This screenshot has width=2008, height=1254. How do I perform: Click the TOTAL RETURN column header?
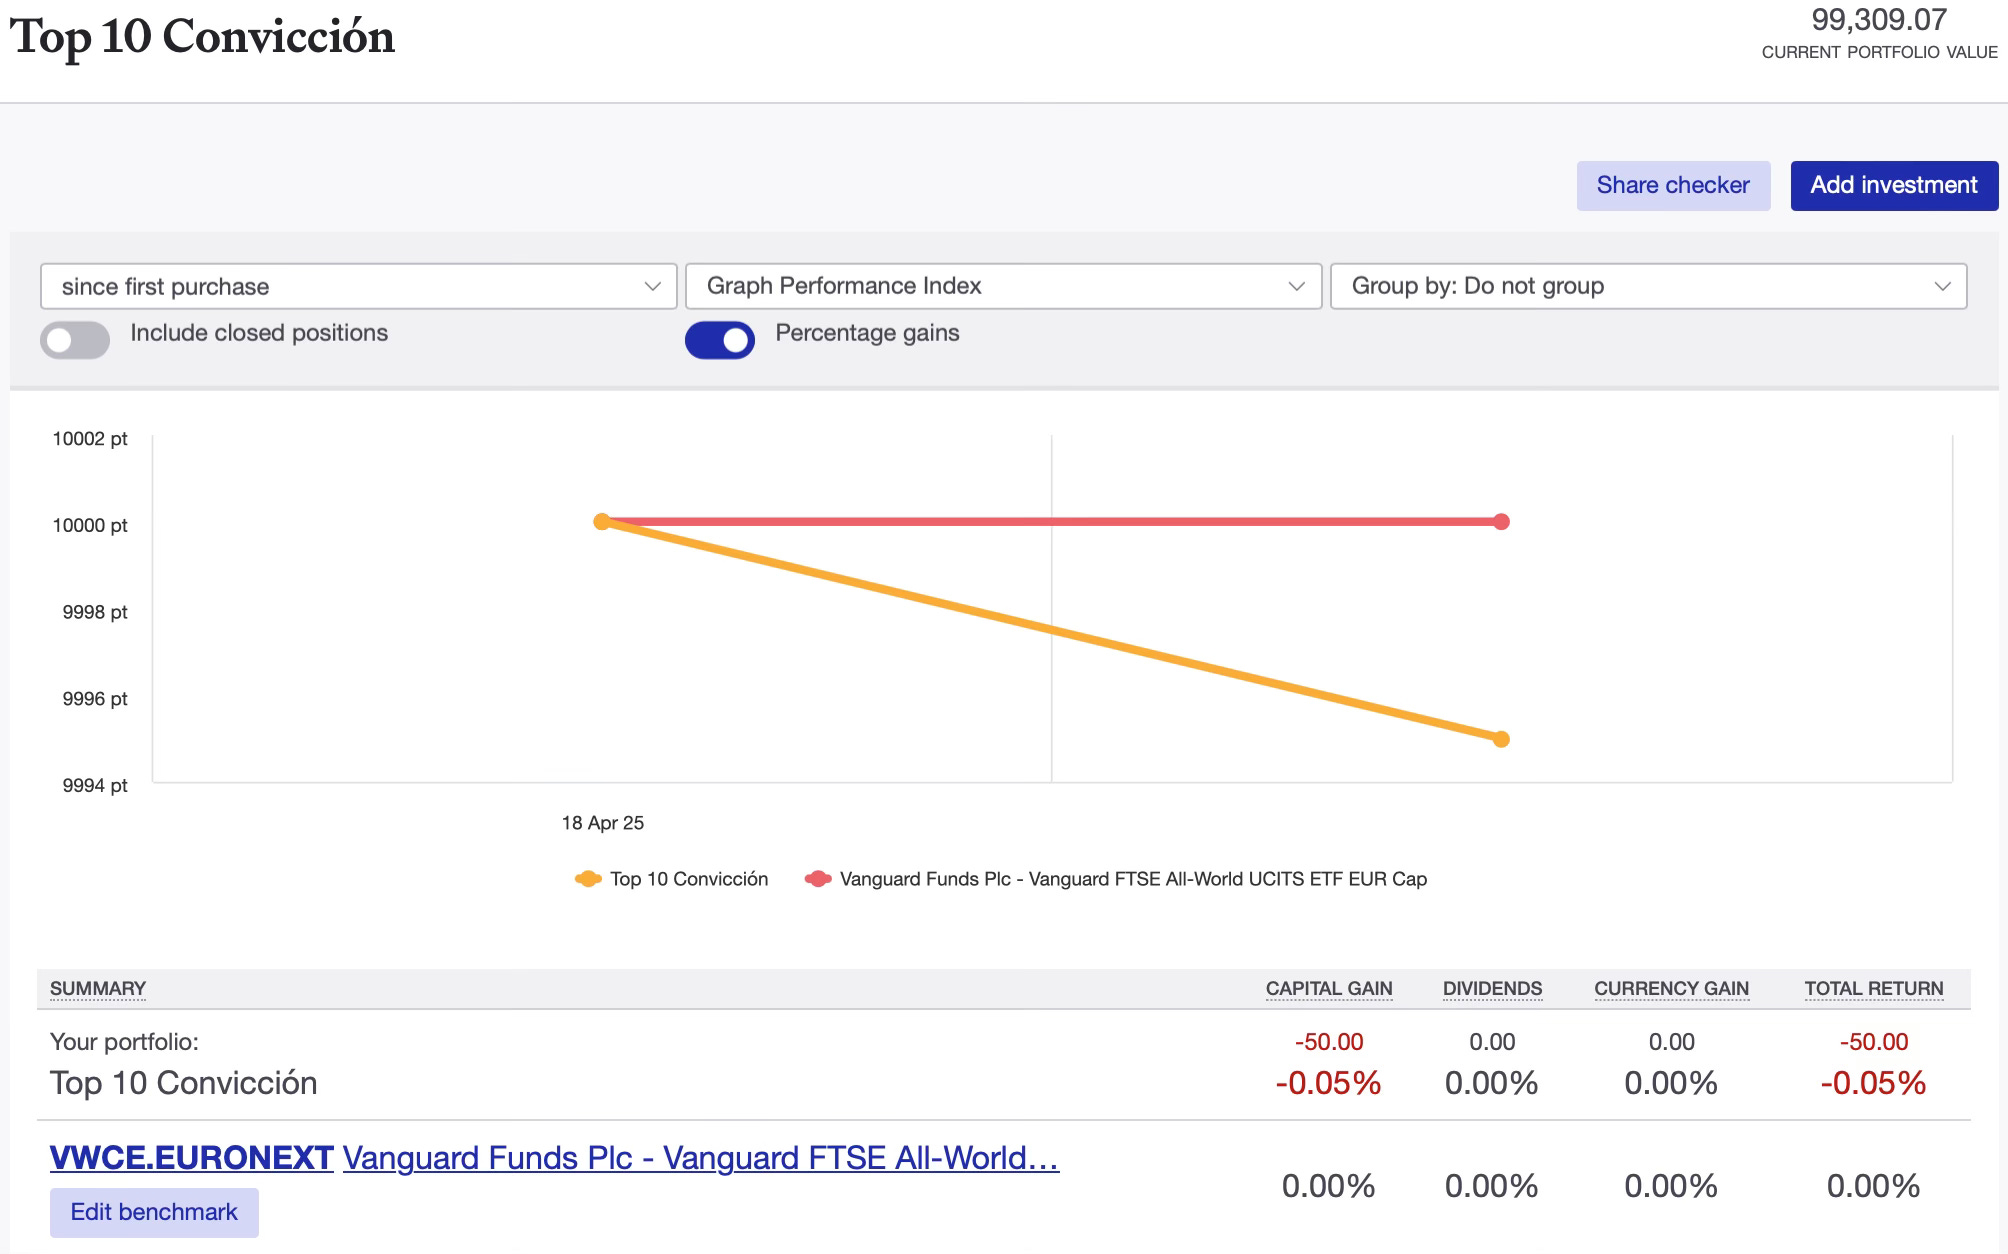click(1873, 989)
